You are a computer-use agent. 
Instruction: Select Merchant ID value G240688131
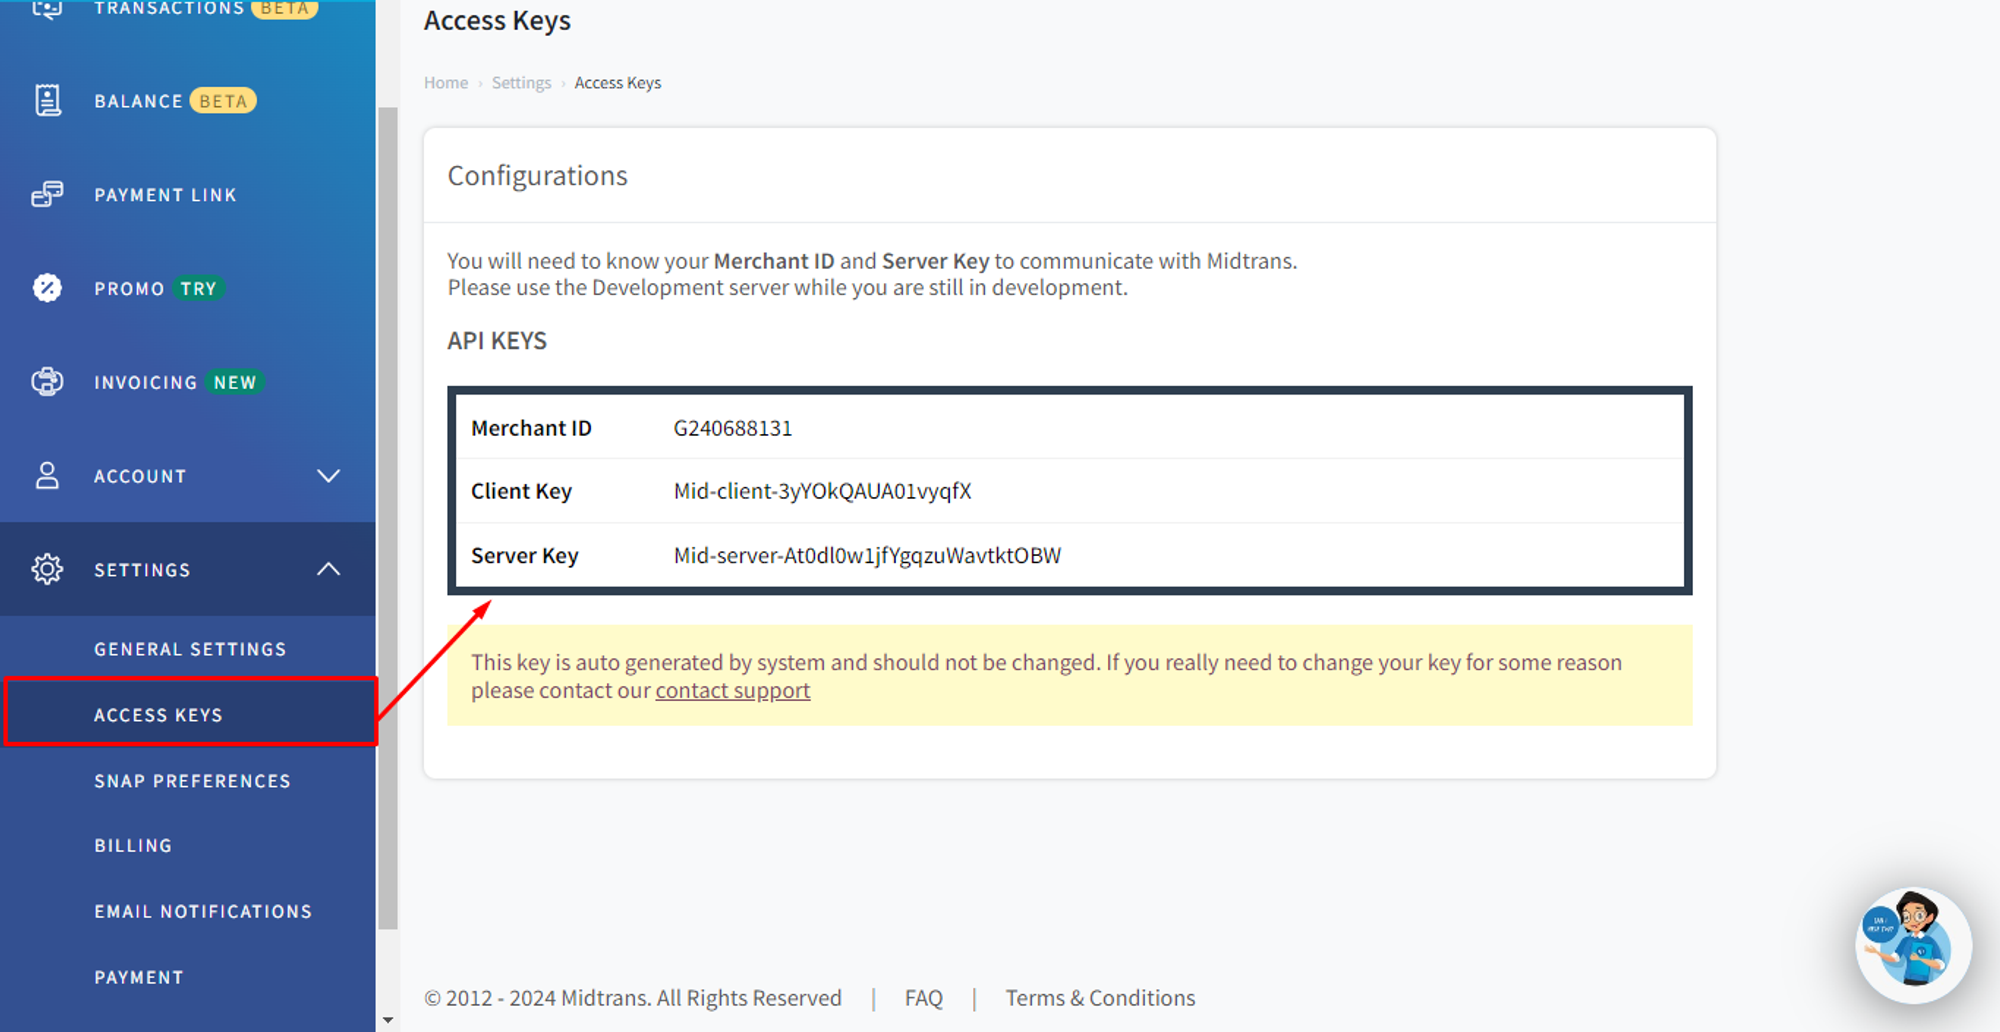(x=732, y=428)
